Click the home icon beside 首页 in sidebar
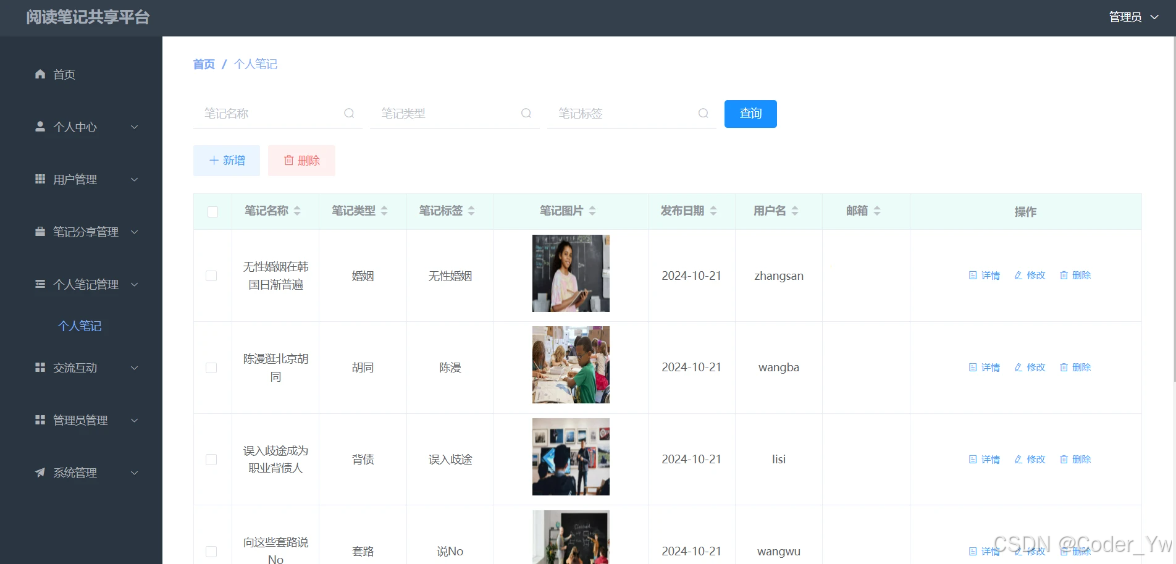Screen dimensions: 1176x564 pyautogui.click(x=40, y=74)
